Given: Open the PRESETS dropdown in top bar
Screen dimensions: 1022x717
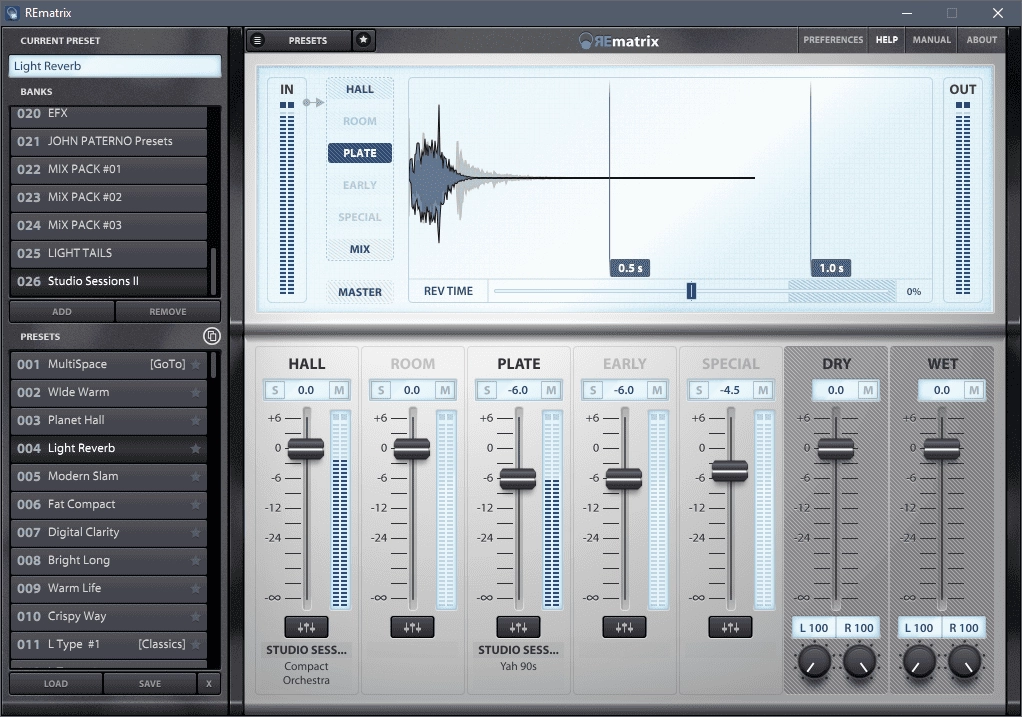Looking at the screenshot, I should 308,40.
